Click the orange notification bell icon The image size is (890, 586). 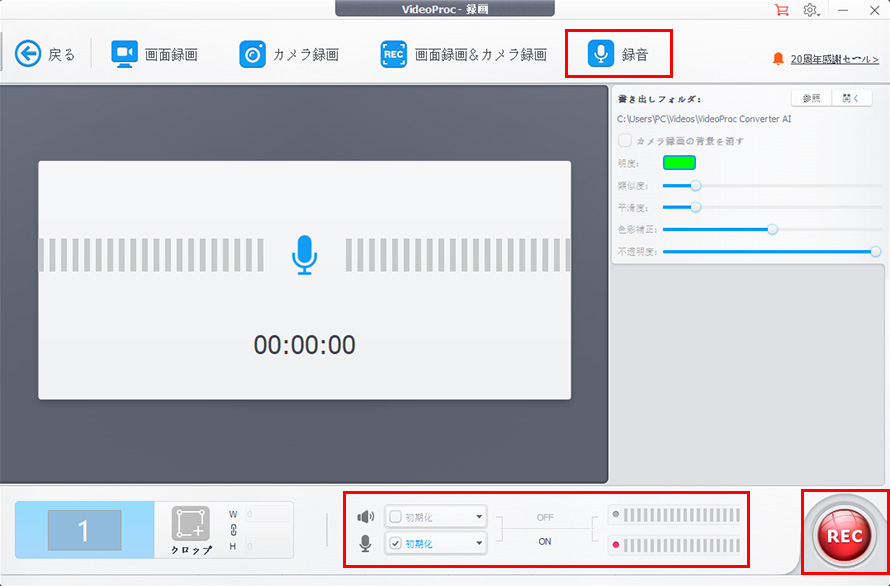pyautogui.click(x=778, y=58)
